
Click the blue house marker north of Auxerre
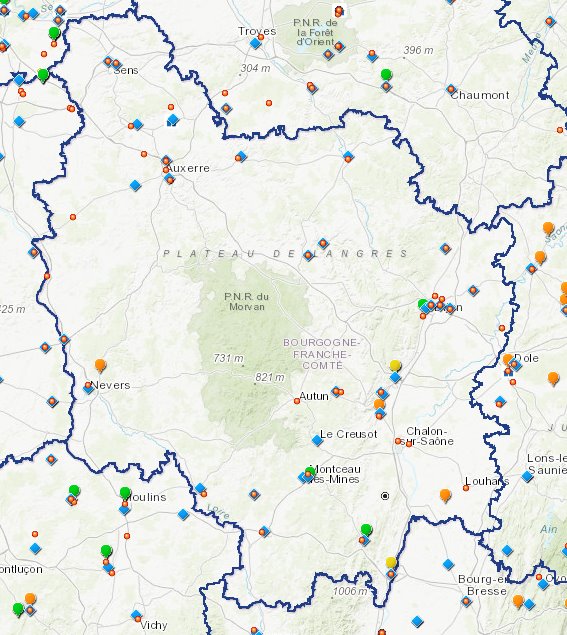coord(173,120)
